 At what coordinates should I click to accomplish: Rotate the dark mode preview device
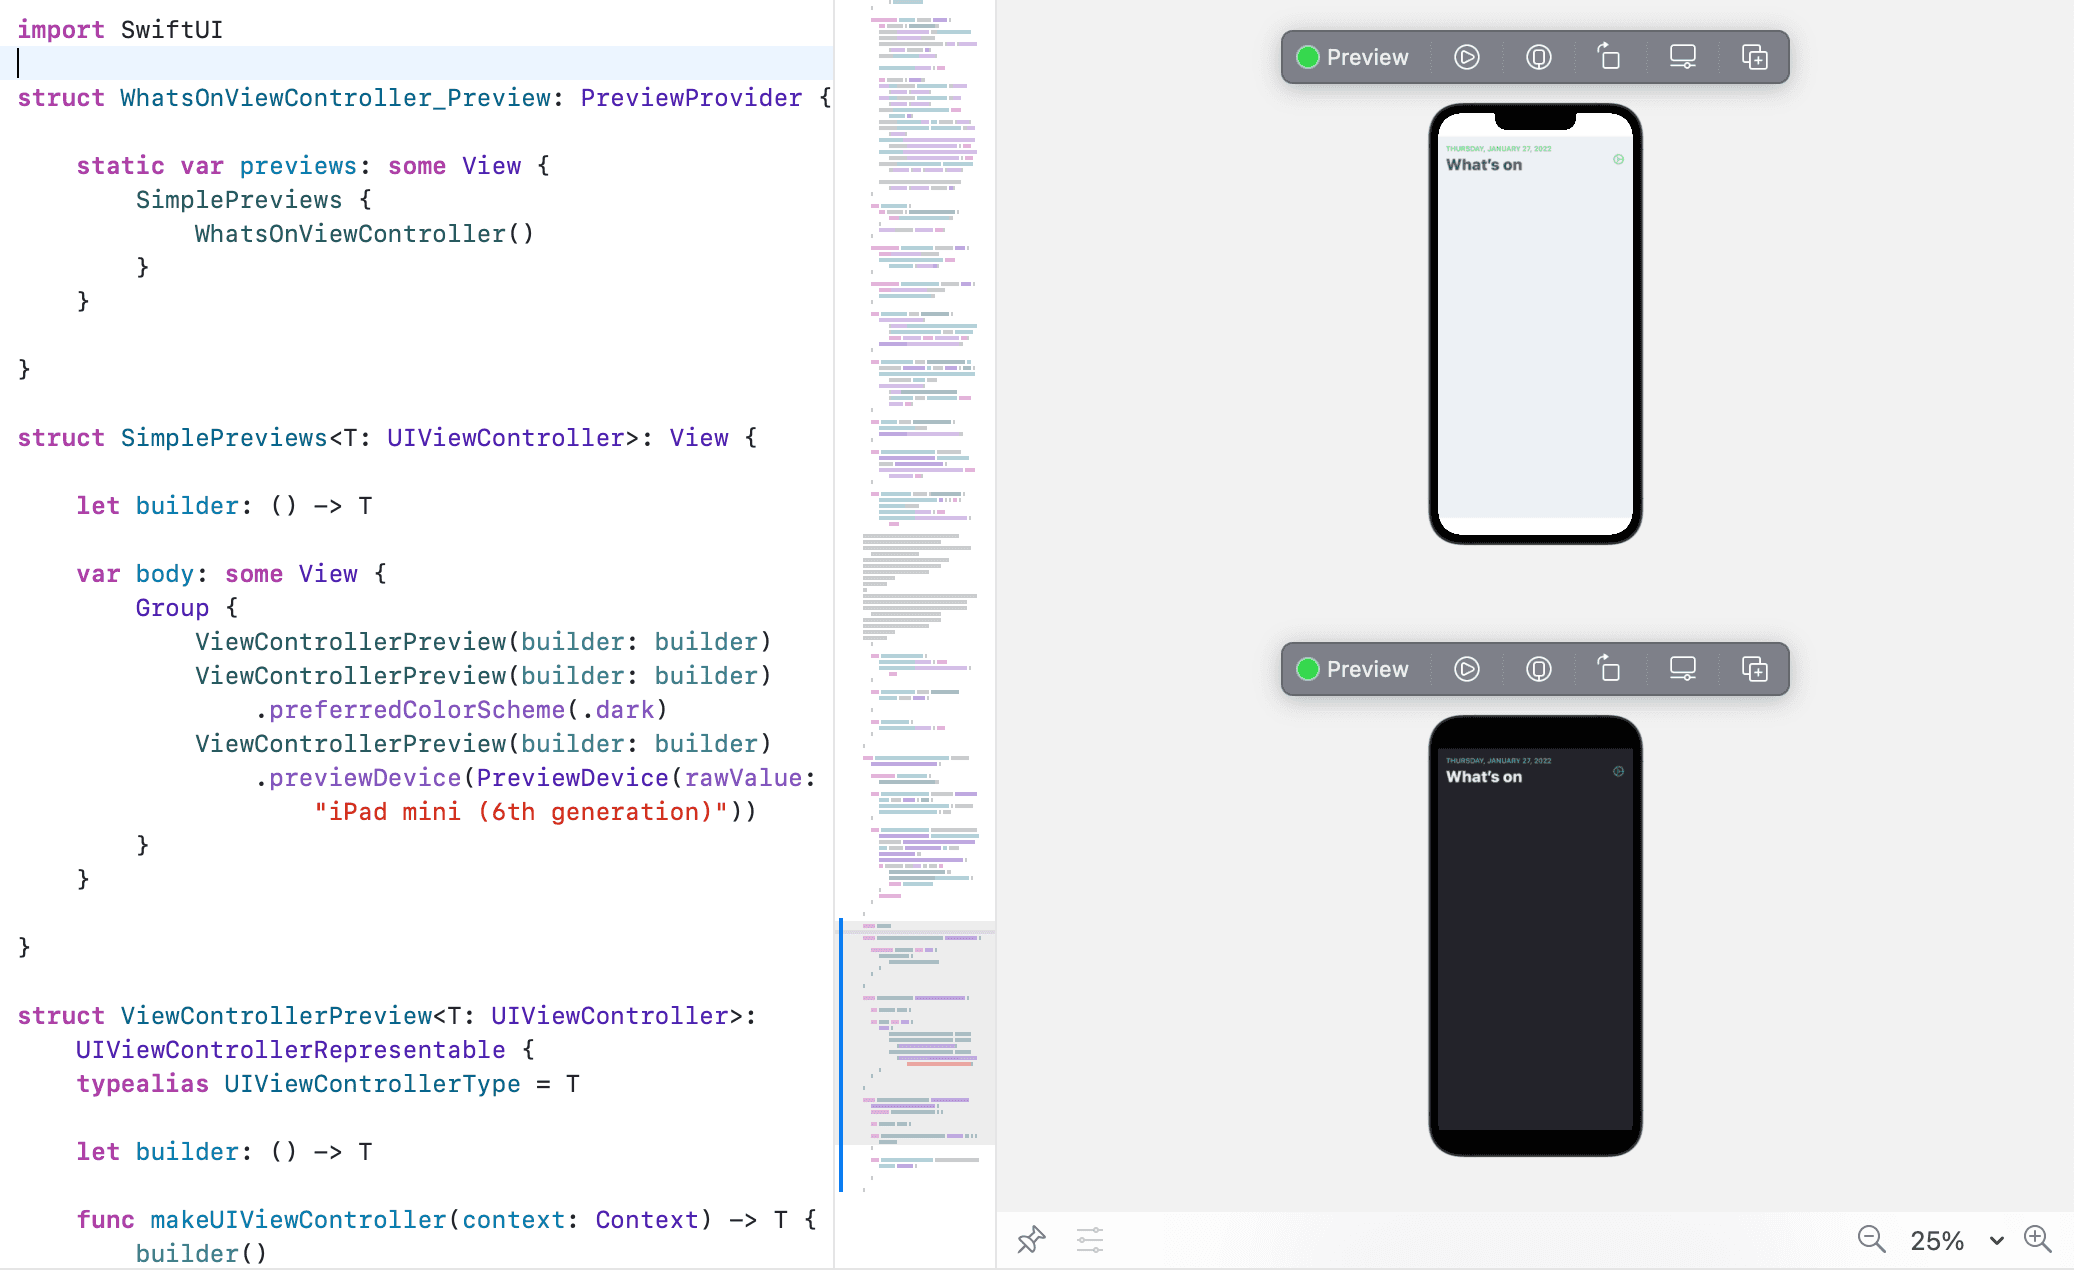(1609, 668)
